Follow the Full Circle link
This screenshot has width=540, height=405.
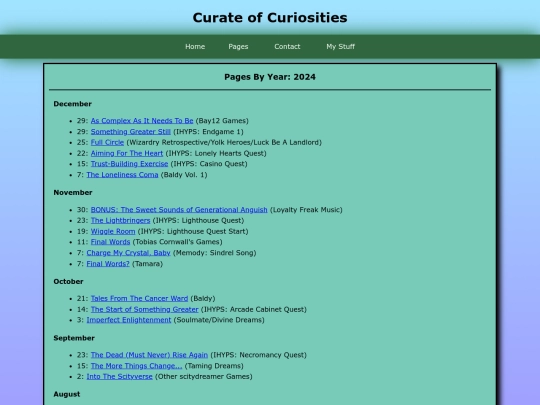(x=107, y=142)
